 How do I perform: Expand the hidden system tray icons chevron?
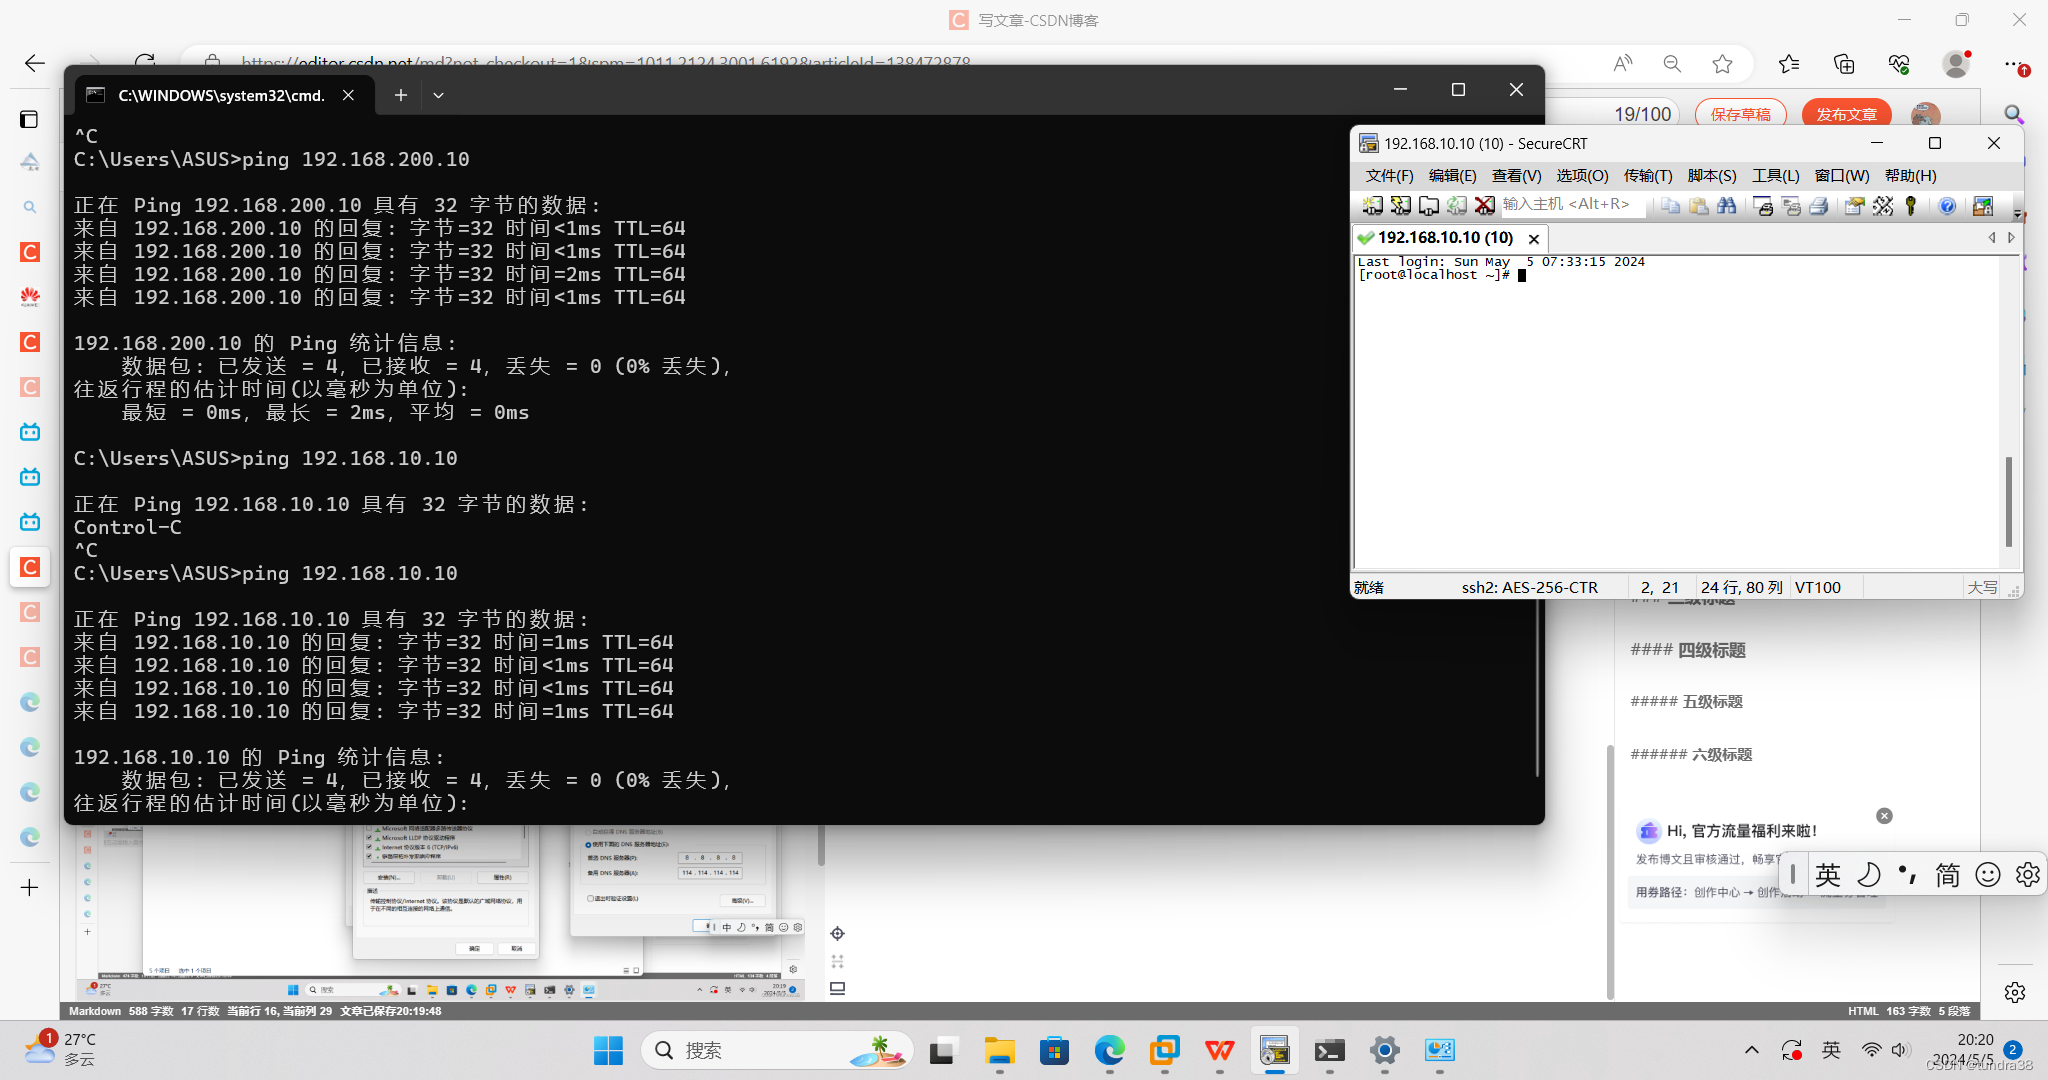point(1752,1050)
